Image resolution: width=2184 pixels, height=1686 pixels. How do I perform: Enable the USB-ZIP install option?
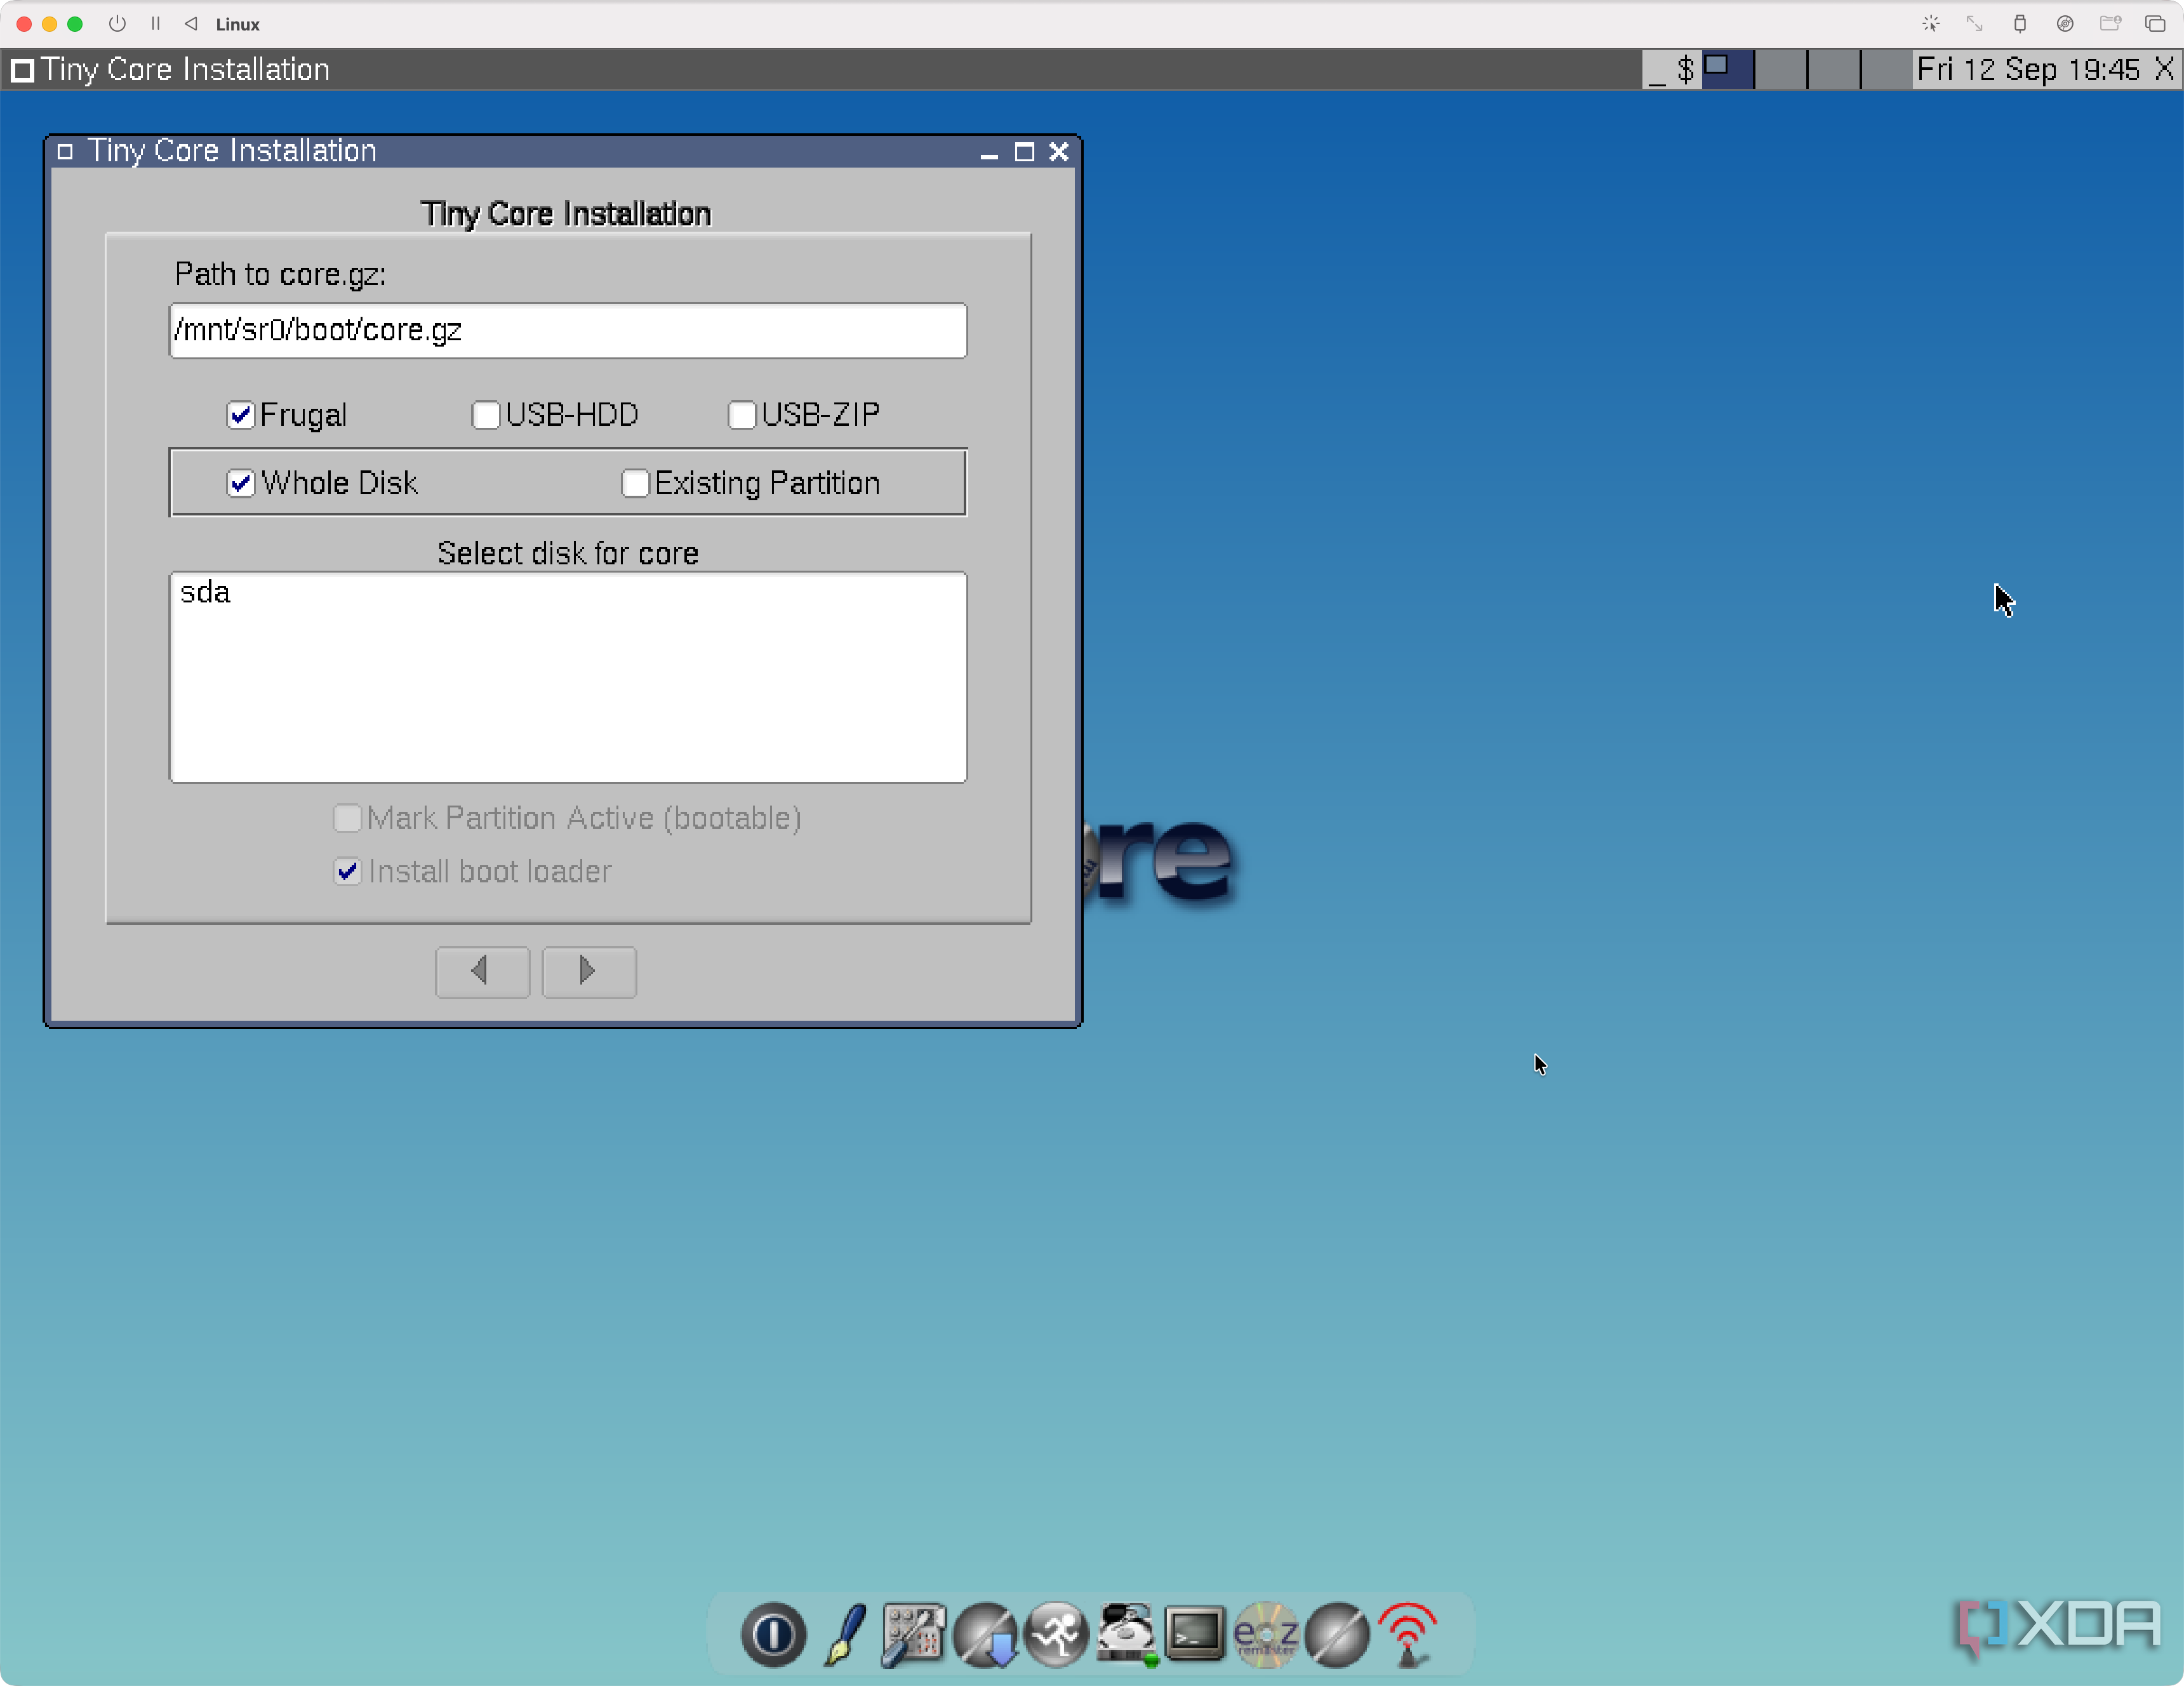742,414
